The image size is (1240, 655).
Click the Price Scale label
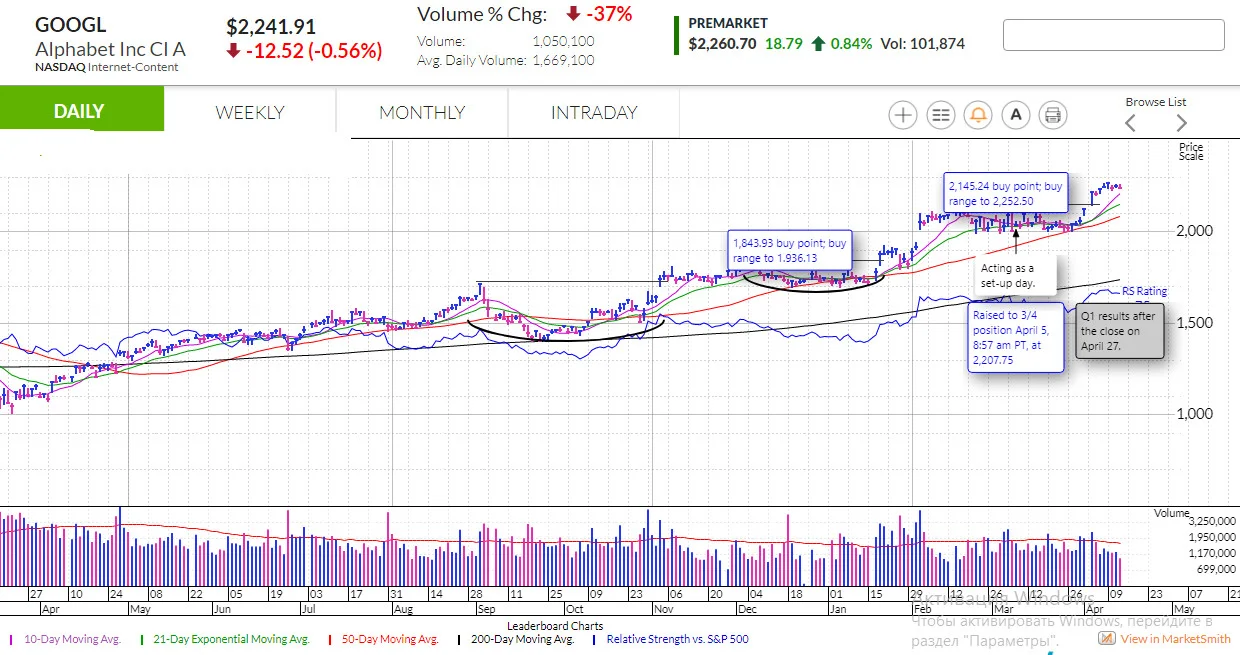click(x=1191, y=152)
